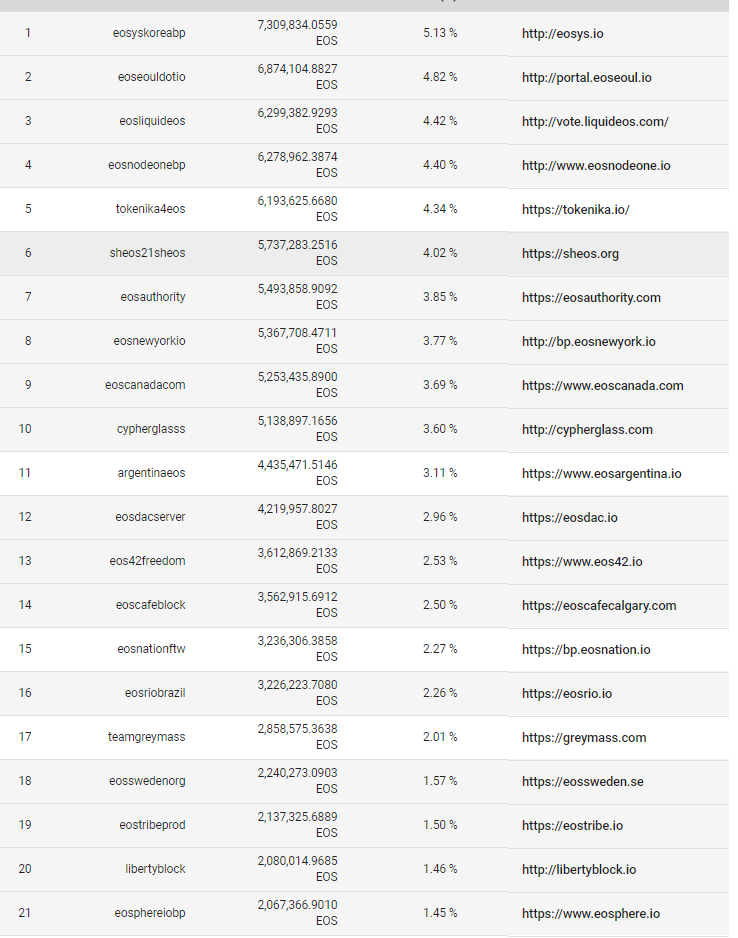Click the www.eosnodeone.io URL
738x938 pixels.
tap(596, 166)
